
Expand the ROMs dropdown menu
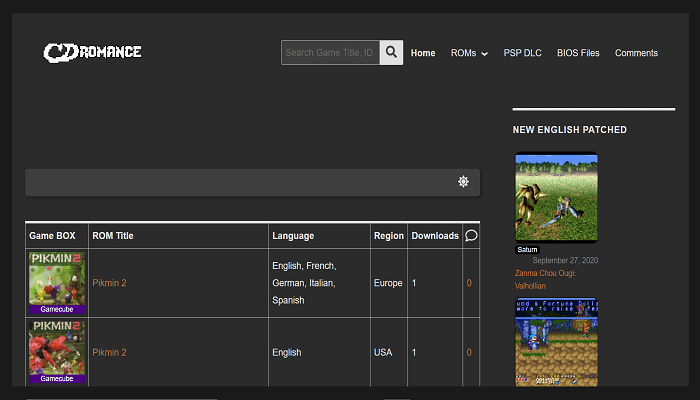(x=469, y=53)
